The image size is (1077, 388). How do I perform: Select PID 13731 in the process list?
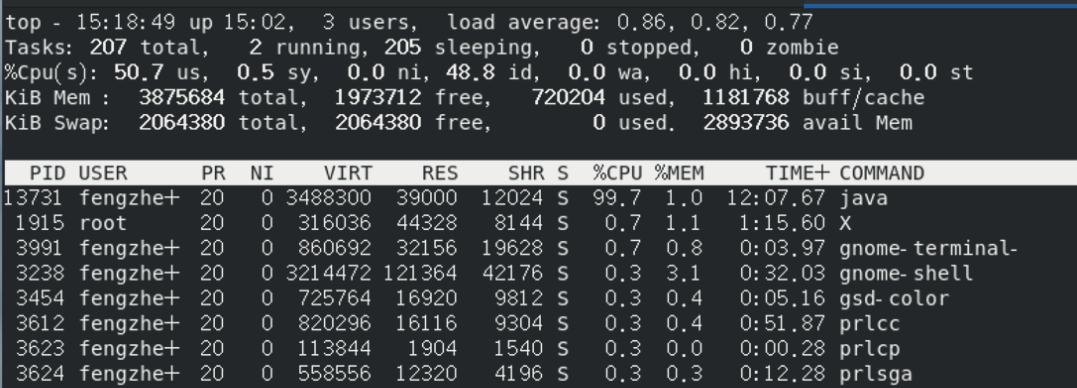[x=33, y=198]
